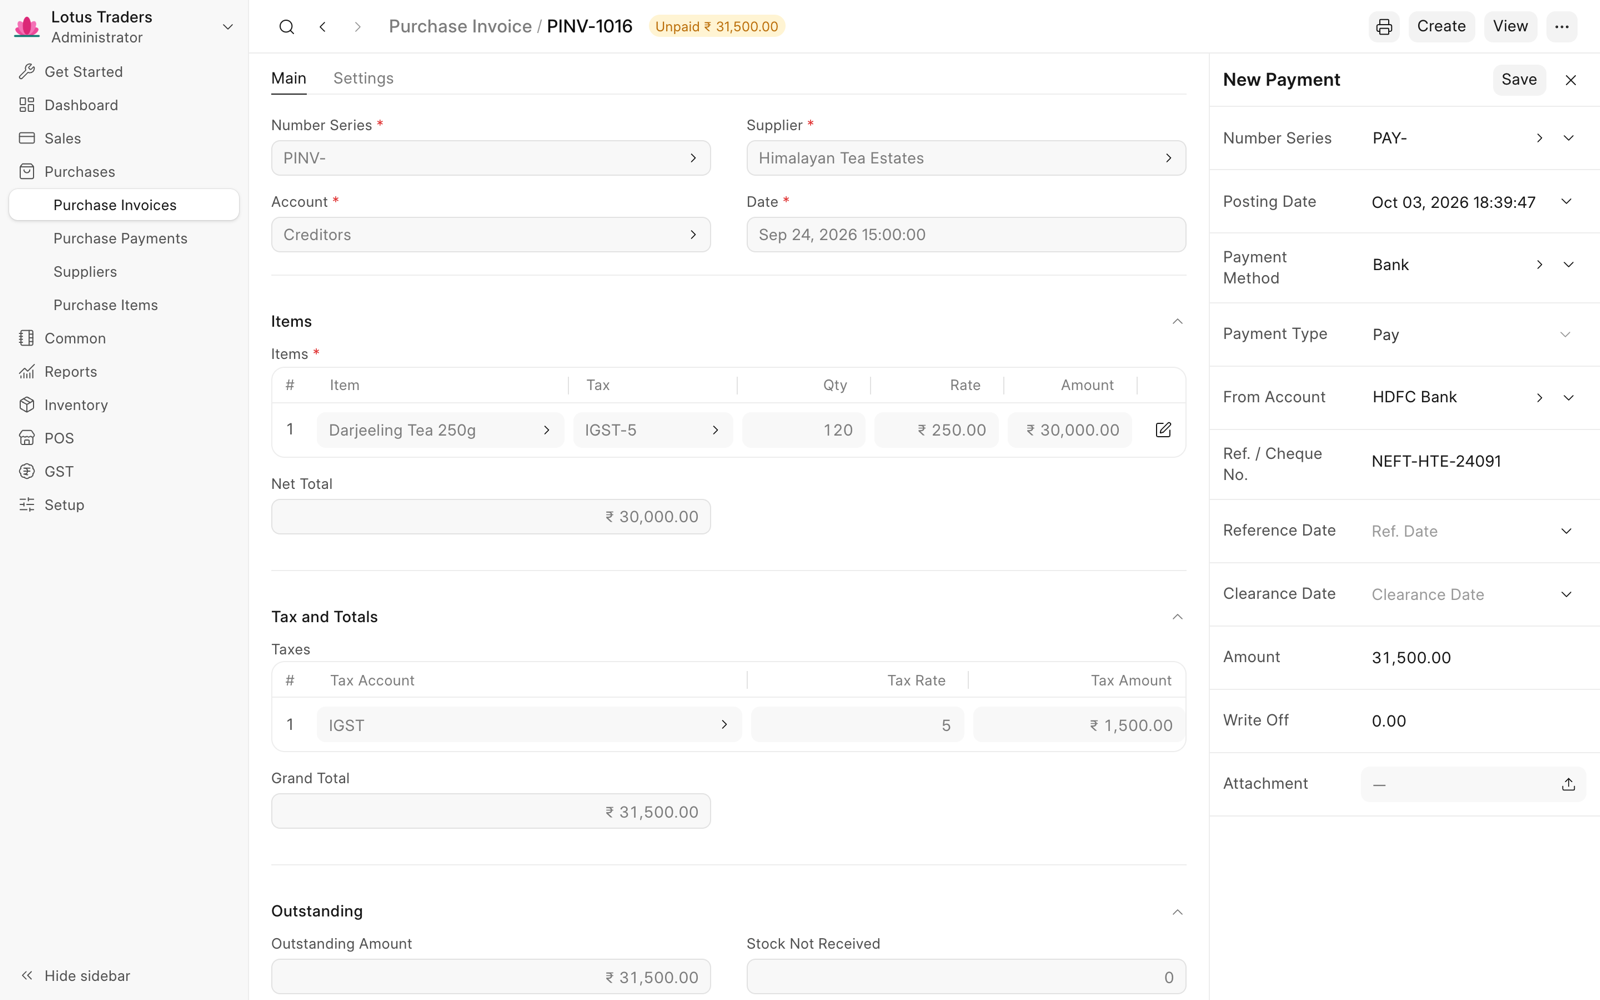Open the IGST-5 tax link arrow
1600x1000 pixels.
pyautogui.click(x=715, y=430)
